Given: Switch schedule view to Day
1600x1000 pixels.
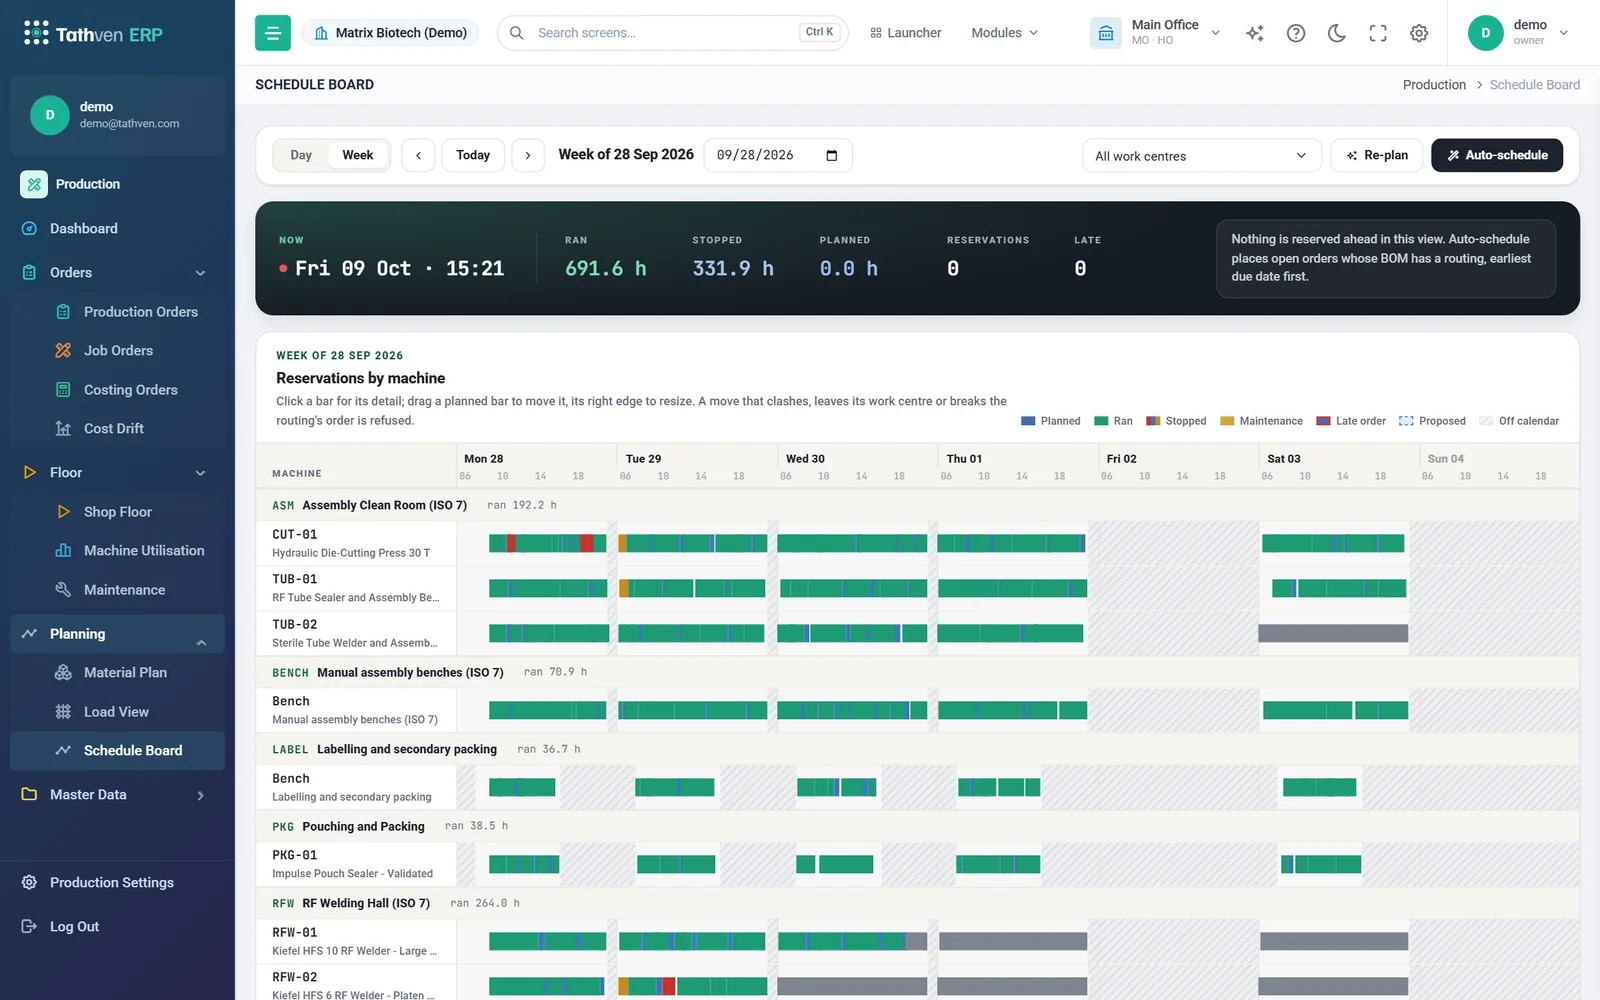Looking at the screenshot, I should (x=301, y=155).
